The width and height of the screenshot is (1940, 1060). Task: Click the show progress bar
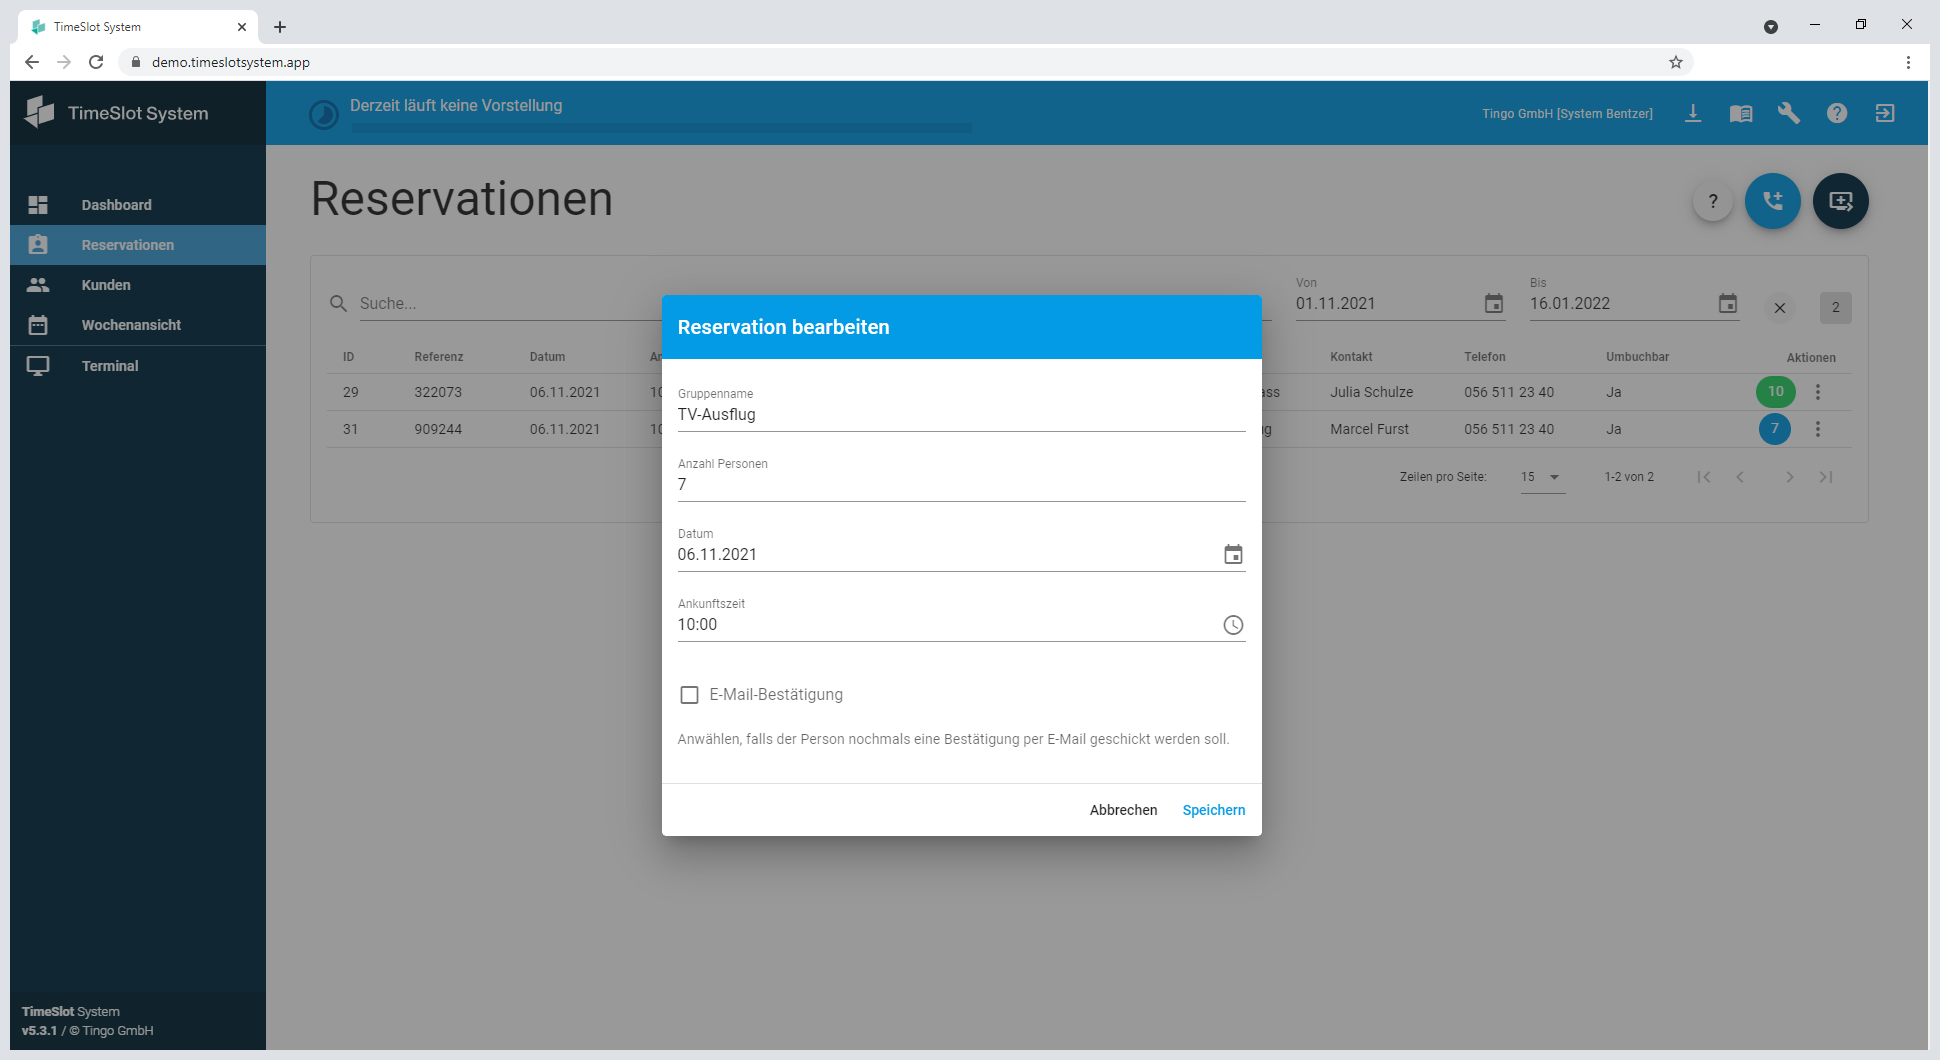pos(661,128)
